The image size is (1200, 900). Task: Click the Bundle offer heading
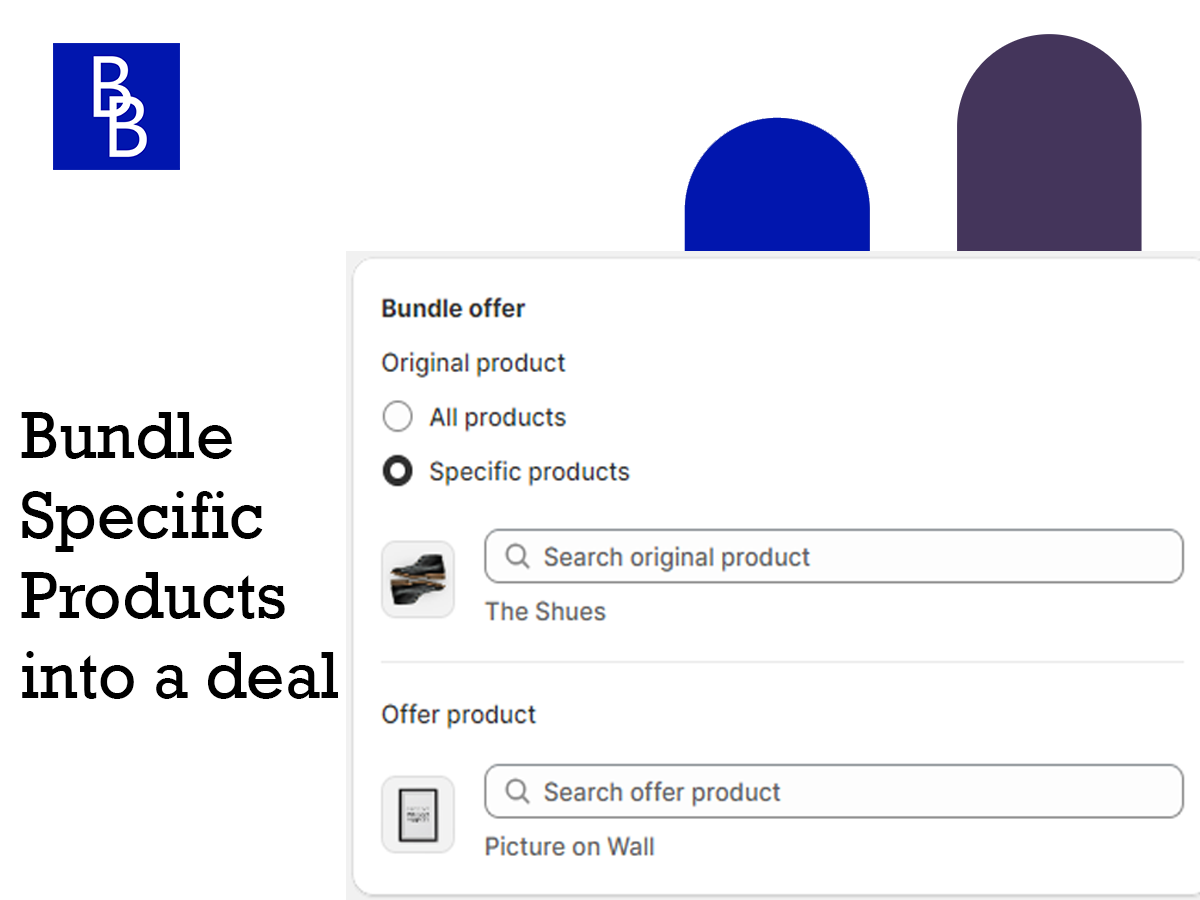click(x=453, y=308)
